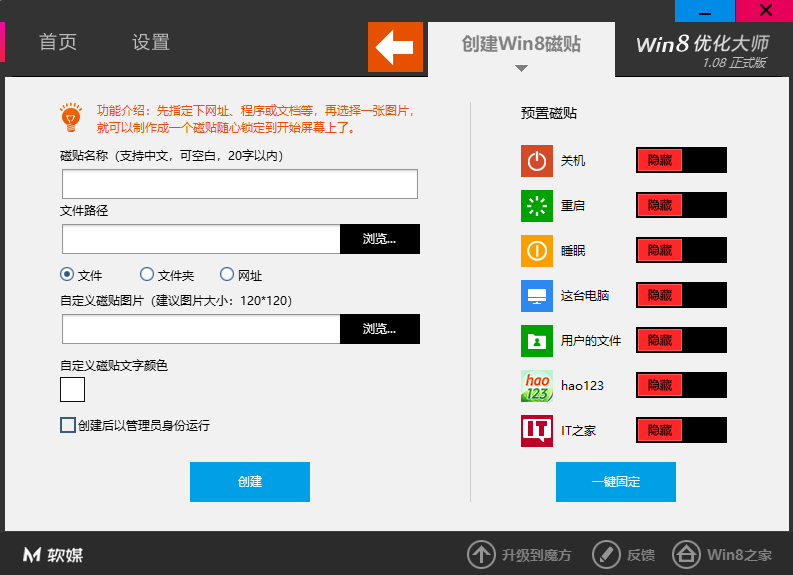The width and height of the screenshot is (793, 575).
Task: Enable 创建后以管理员身份运行 checkbox
Action: click(x=68, y=426)
